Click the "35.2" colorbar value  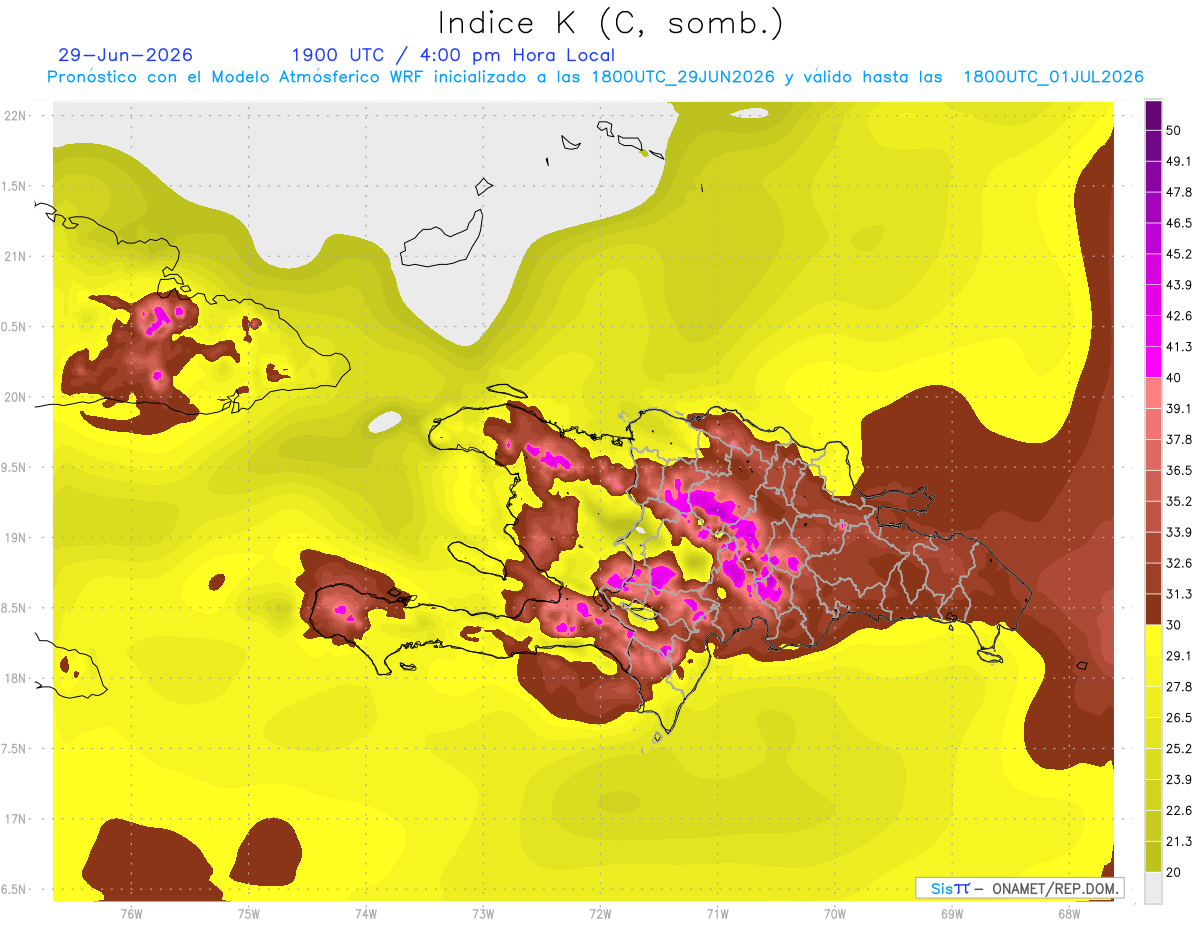point(1179,501)
